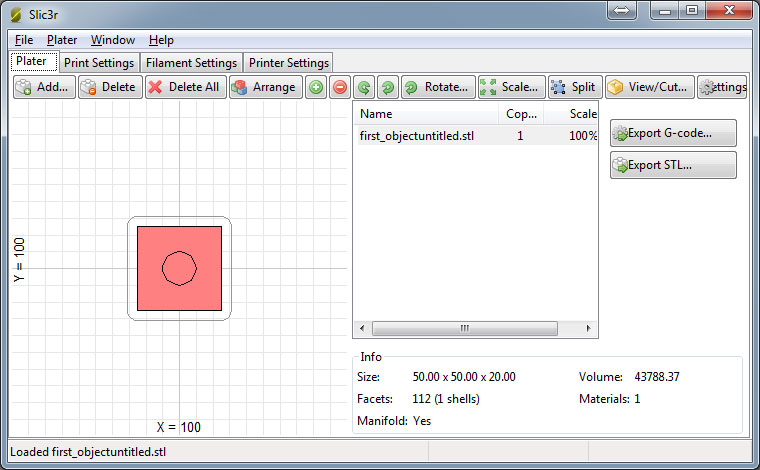This screenshot has width=760, height=470.
Task: Open object Settings toolbar button
Action: [722, 87]
